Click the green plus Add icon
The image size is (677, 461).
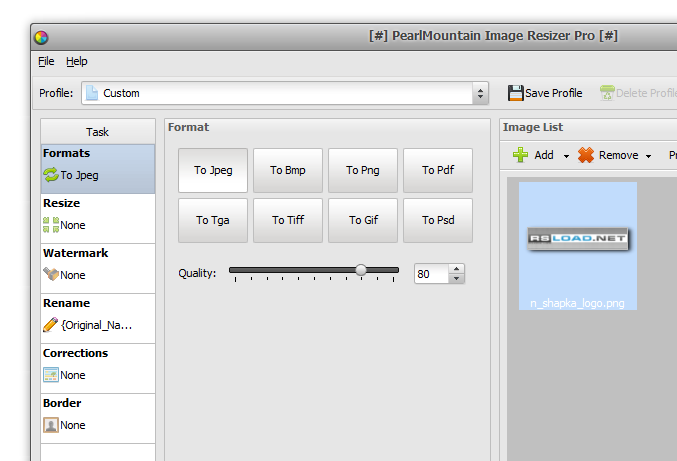520,155
